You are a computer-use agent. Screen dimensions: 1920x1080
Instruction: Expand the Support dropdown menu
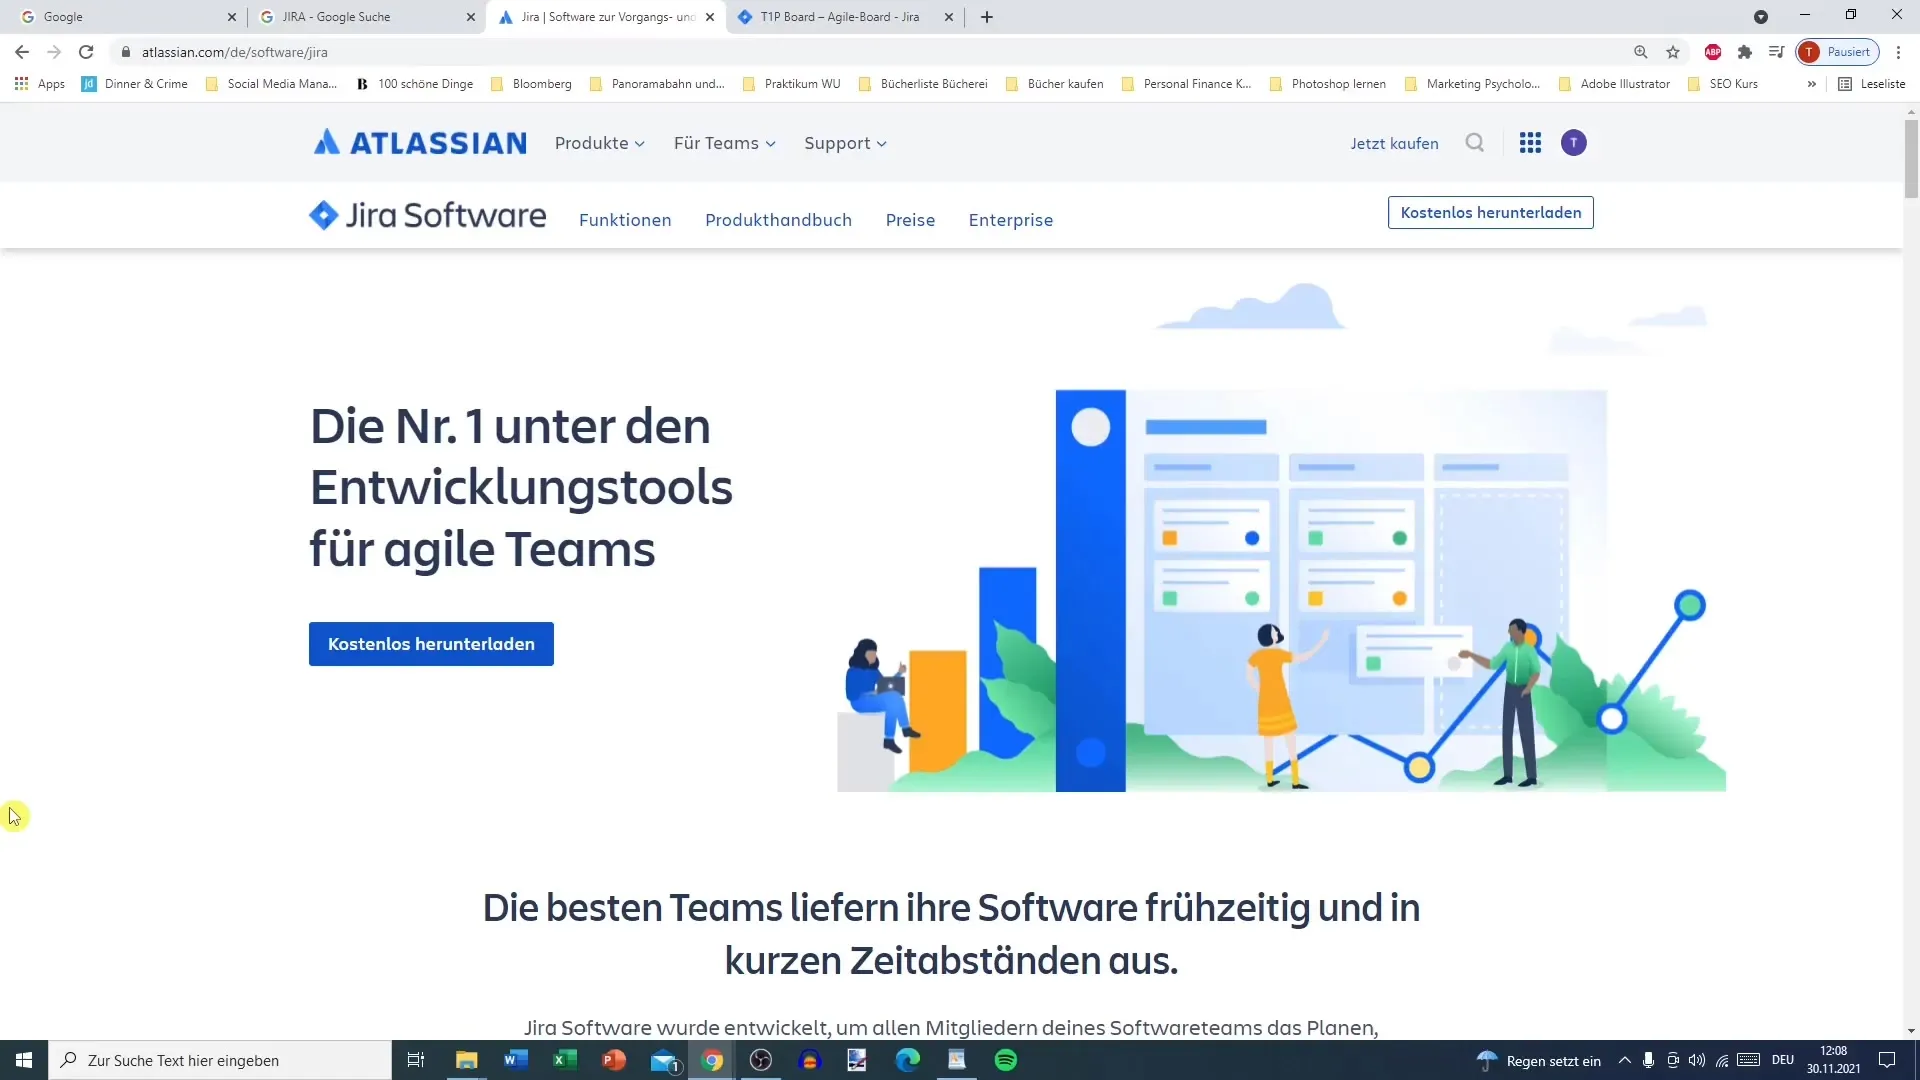[846, 143]
